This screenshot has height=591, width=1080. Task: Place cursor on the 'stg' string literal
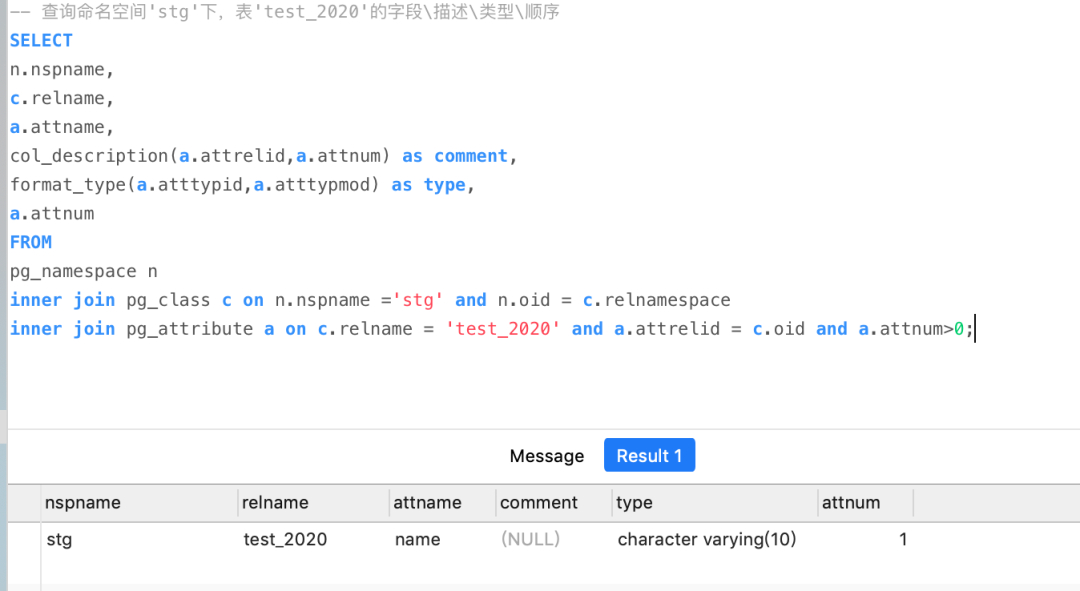coord(418,300)
